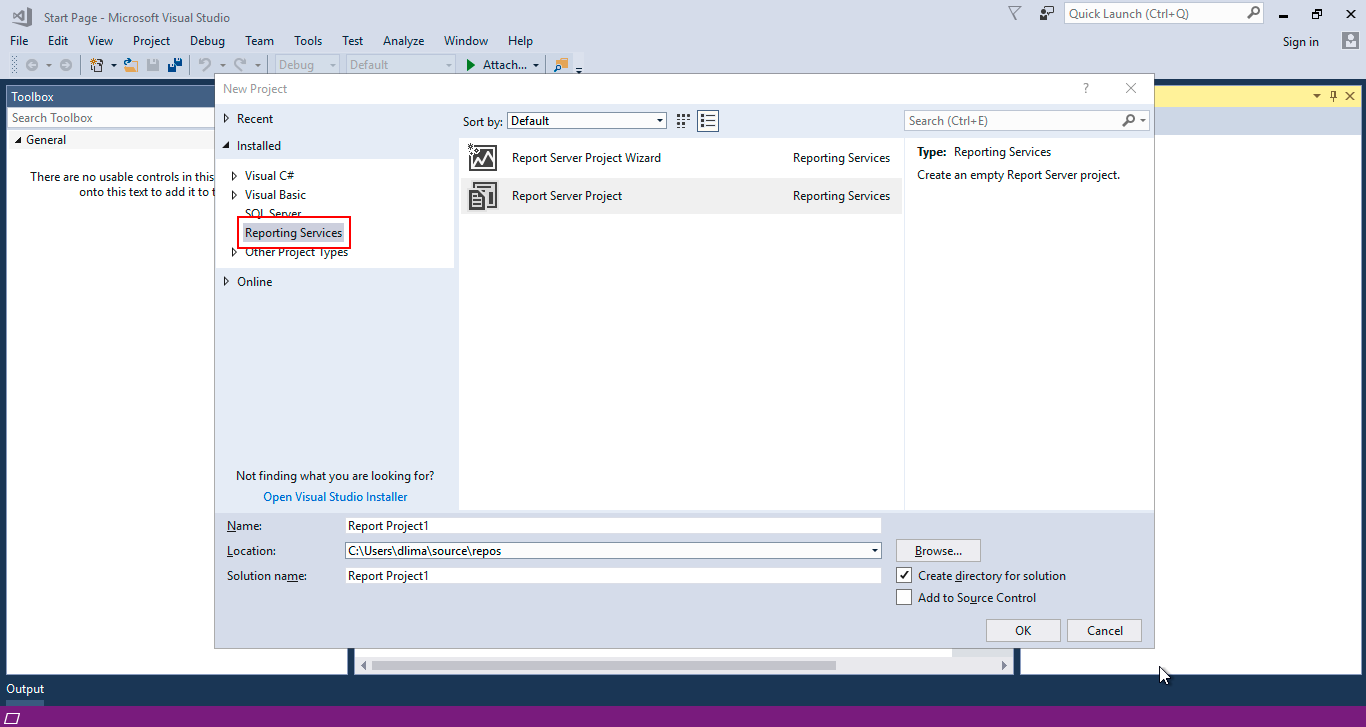Collapse the General toolbox section

pos(18,140)
